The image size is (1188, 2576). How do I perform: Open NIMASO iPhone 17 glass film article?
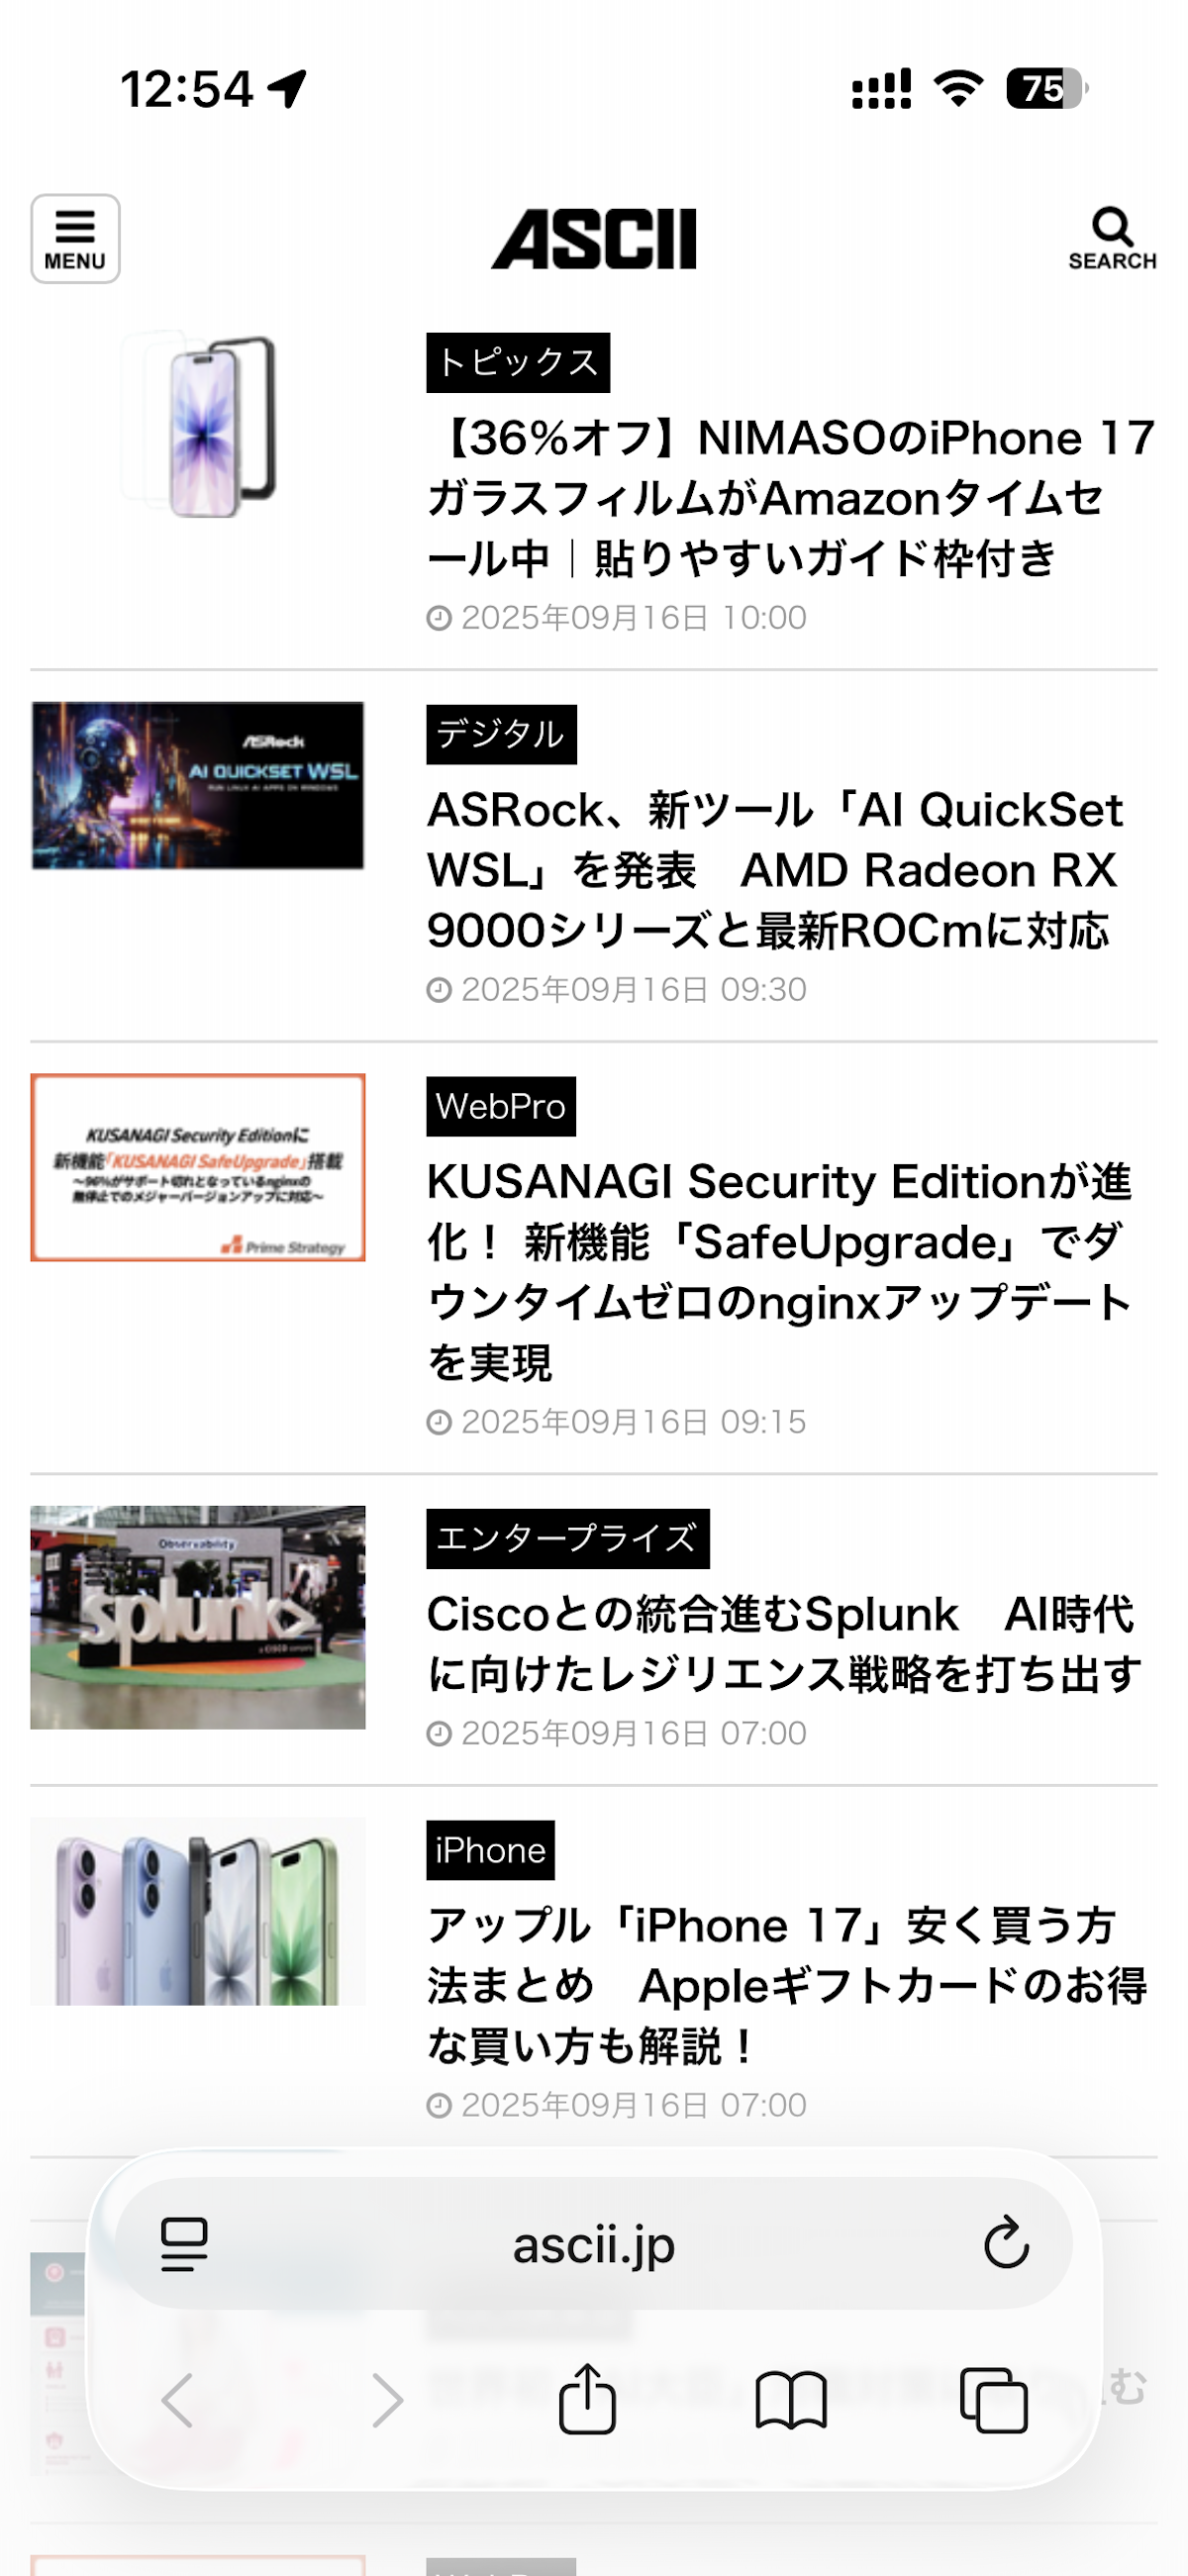[x=790, y=497]
